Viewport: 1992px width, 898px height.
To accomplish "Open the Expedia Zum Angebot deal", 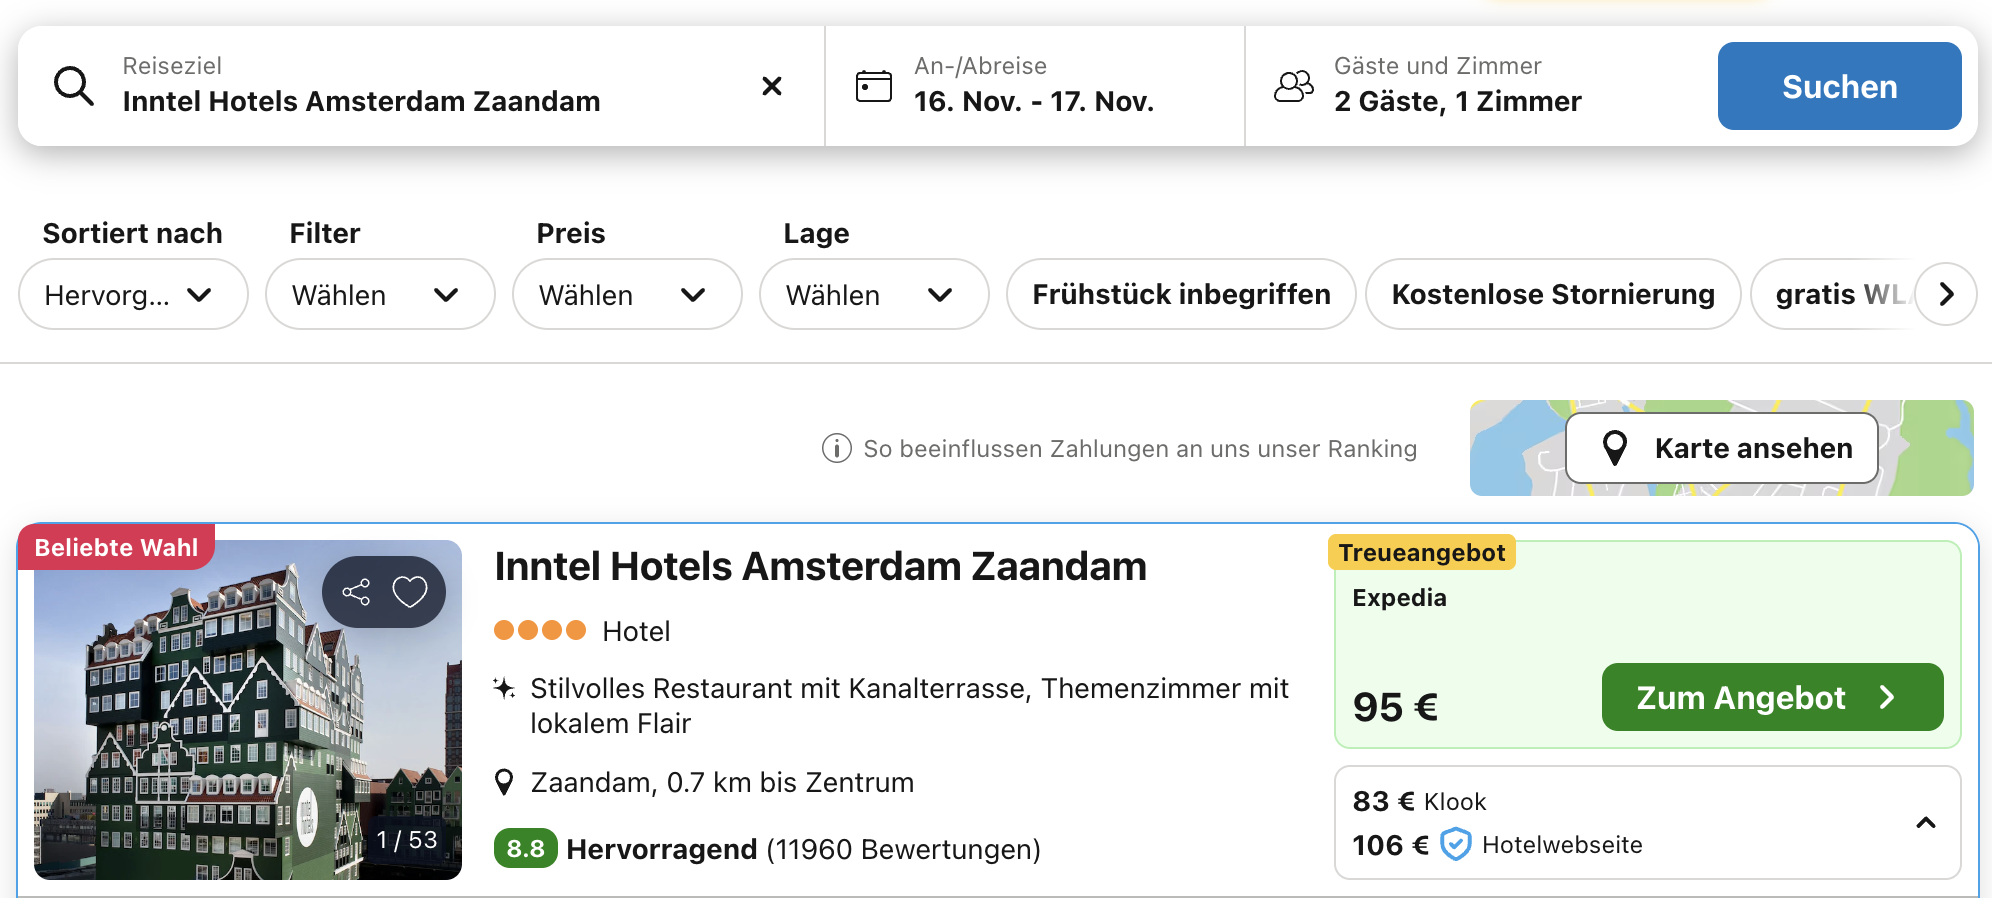I will click(1771, 698).
